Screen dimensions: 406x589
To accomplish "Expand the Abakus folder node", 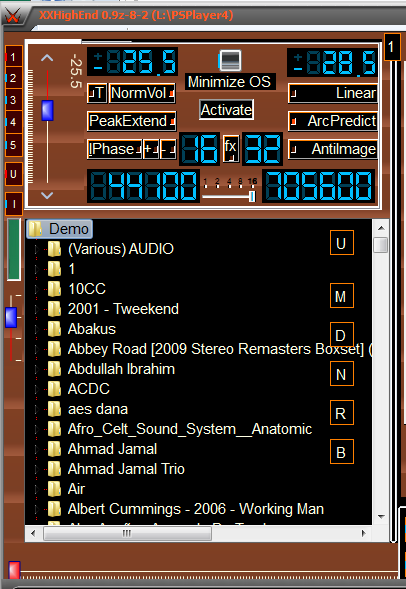I will [37, 329].
